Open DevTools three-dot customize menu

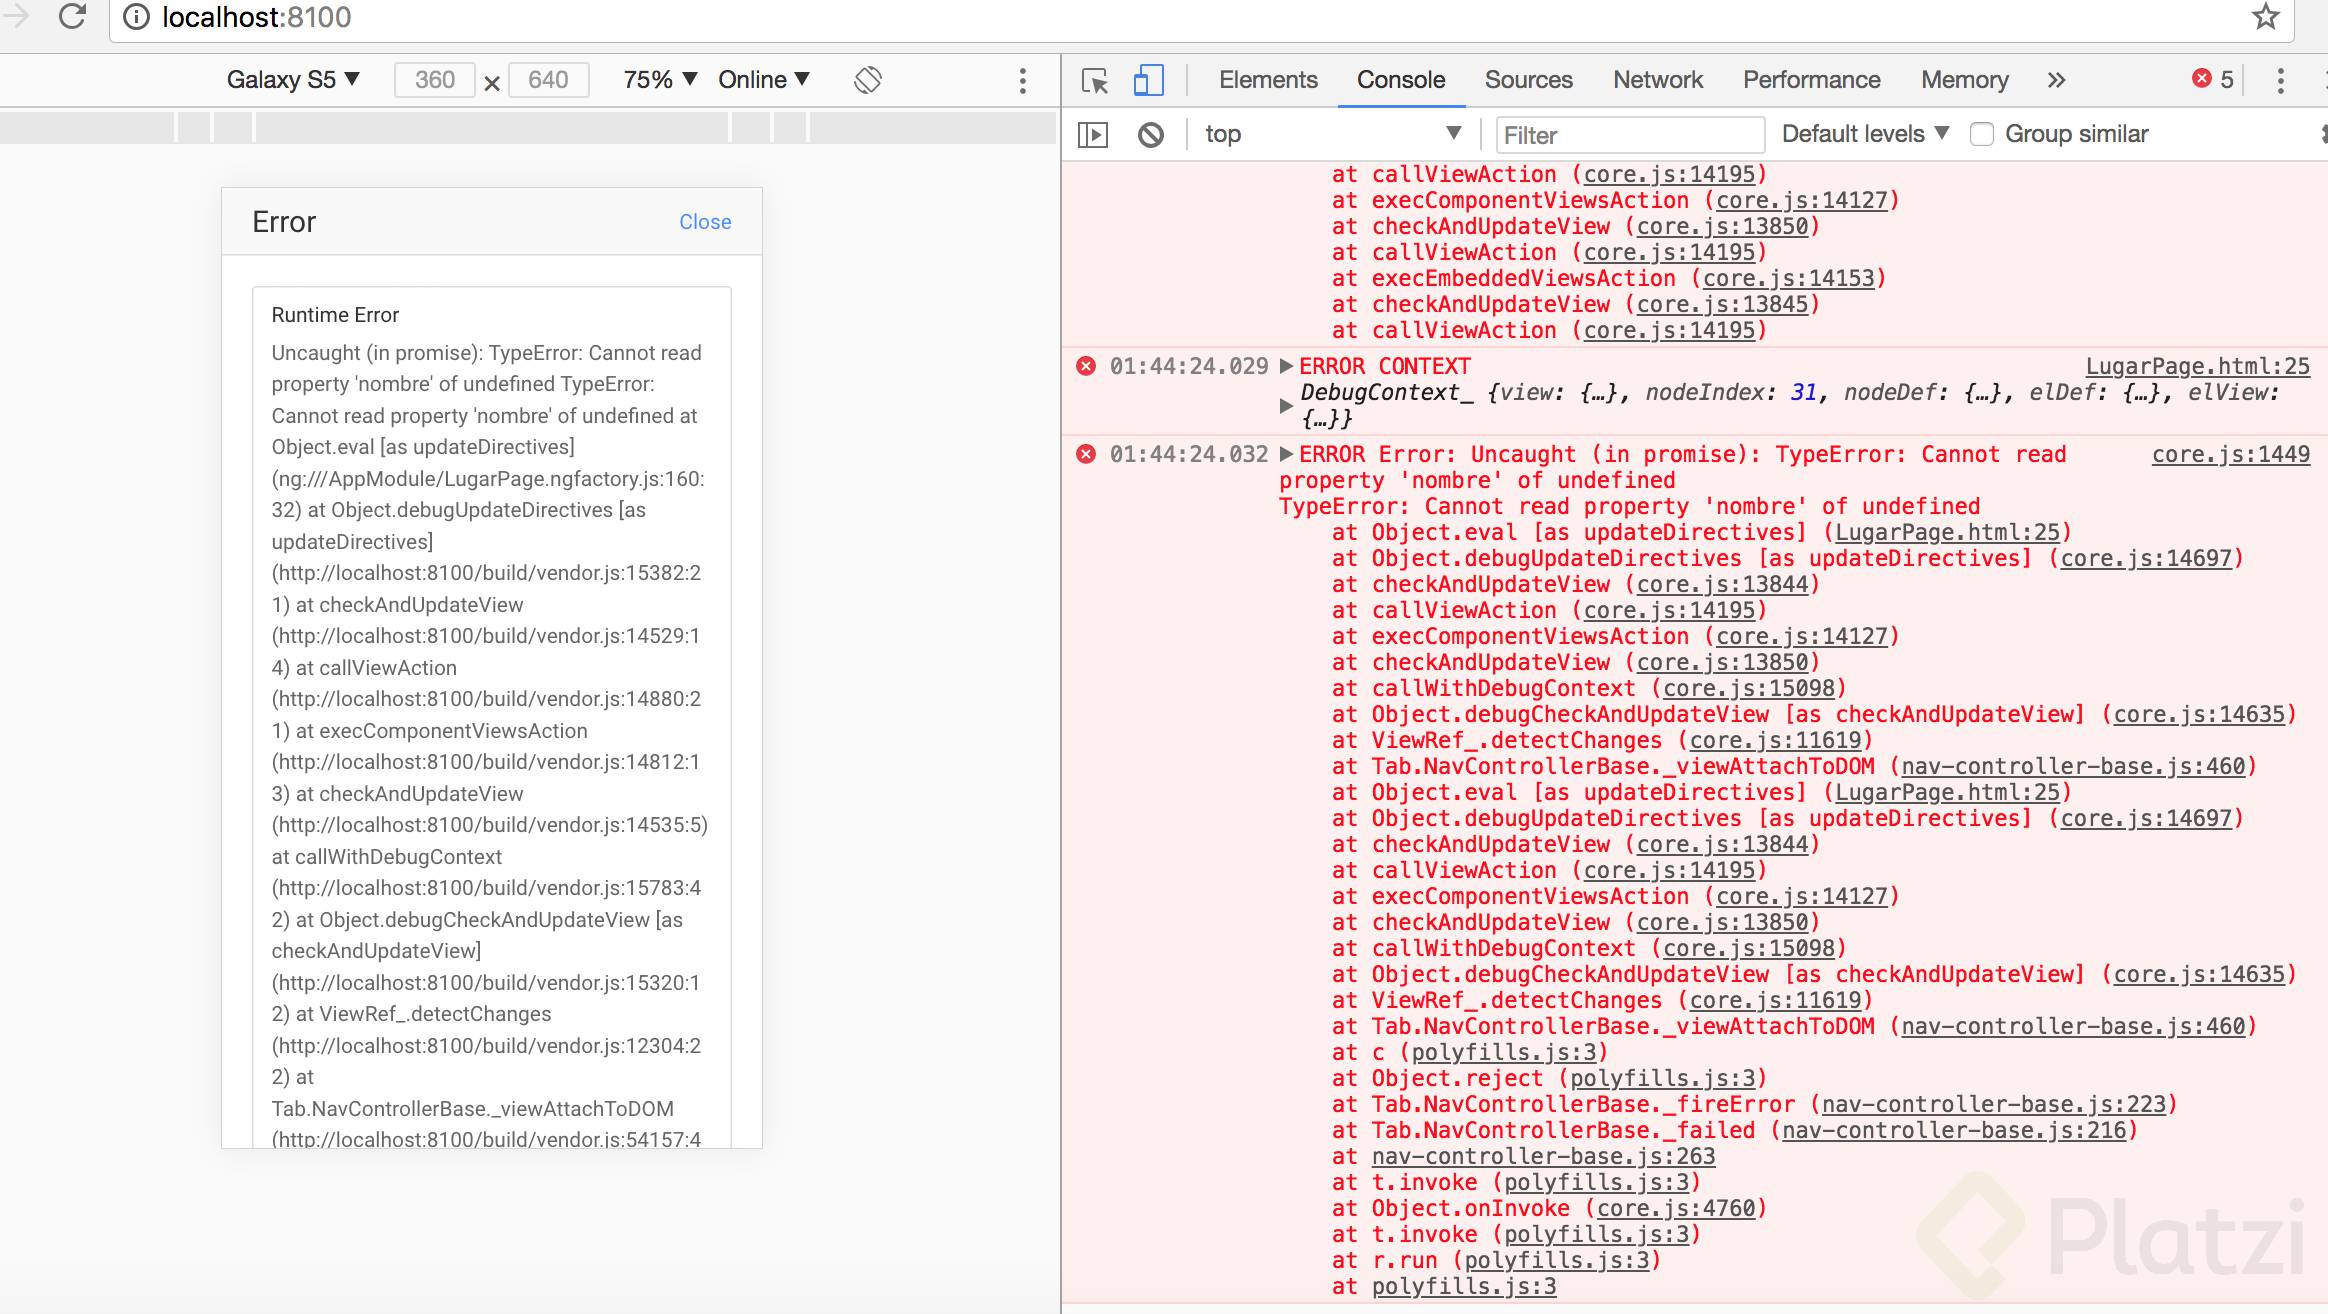tap(2280, 80)
